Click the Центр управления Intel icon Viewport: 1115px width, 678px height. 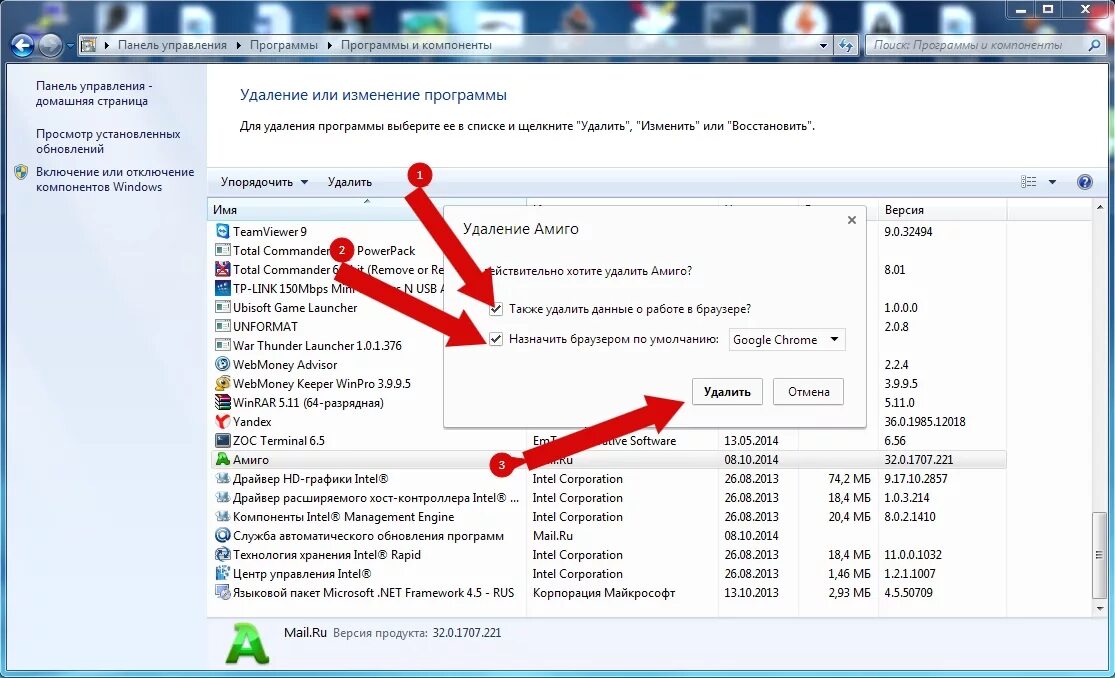(x=223, y=573)
